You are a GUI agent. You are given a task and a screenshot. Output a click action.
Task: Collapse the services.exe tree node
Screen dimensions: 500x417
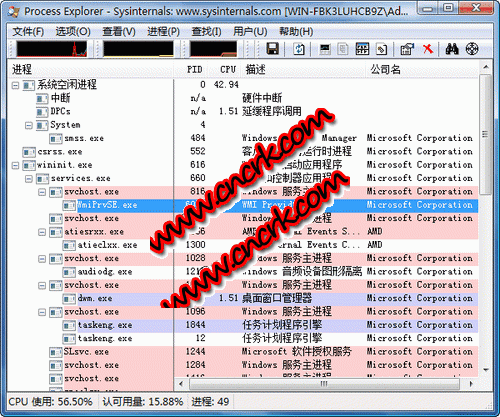29,179
